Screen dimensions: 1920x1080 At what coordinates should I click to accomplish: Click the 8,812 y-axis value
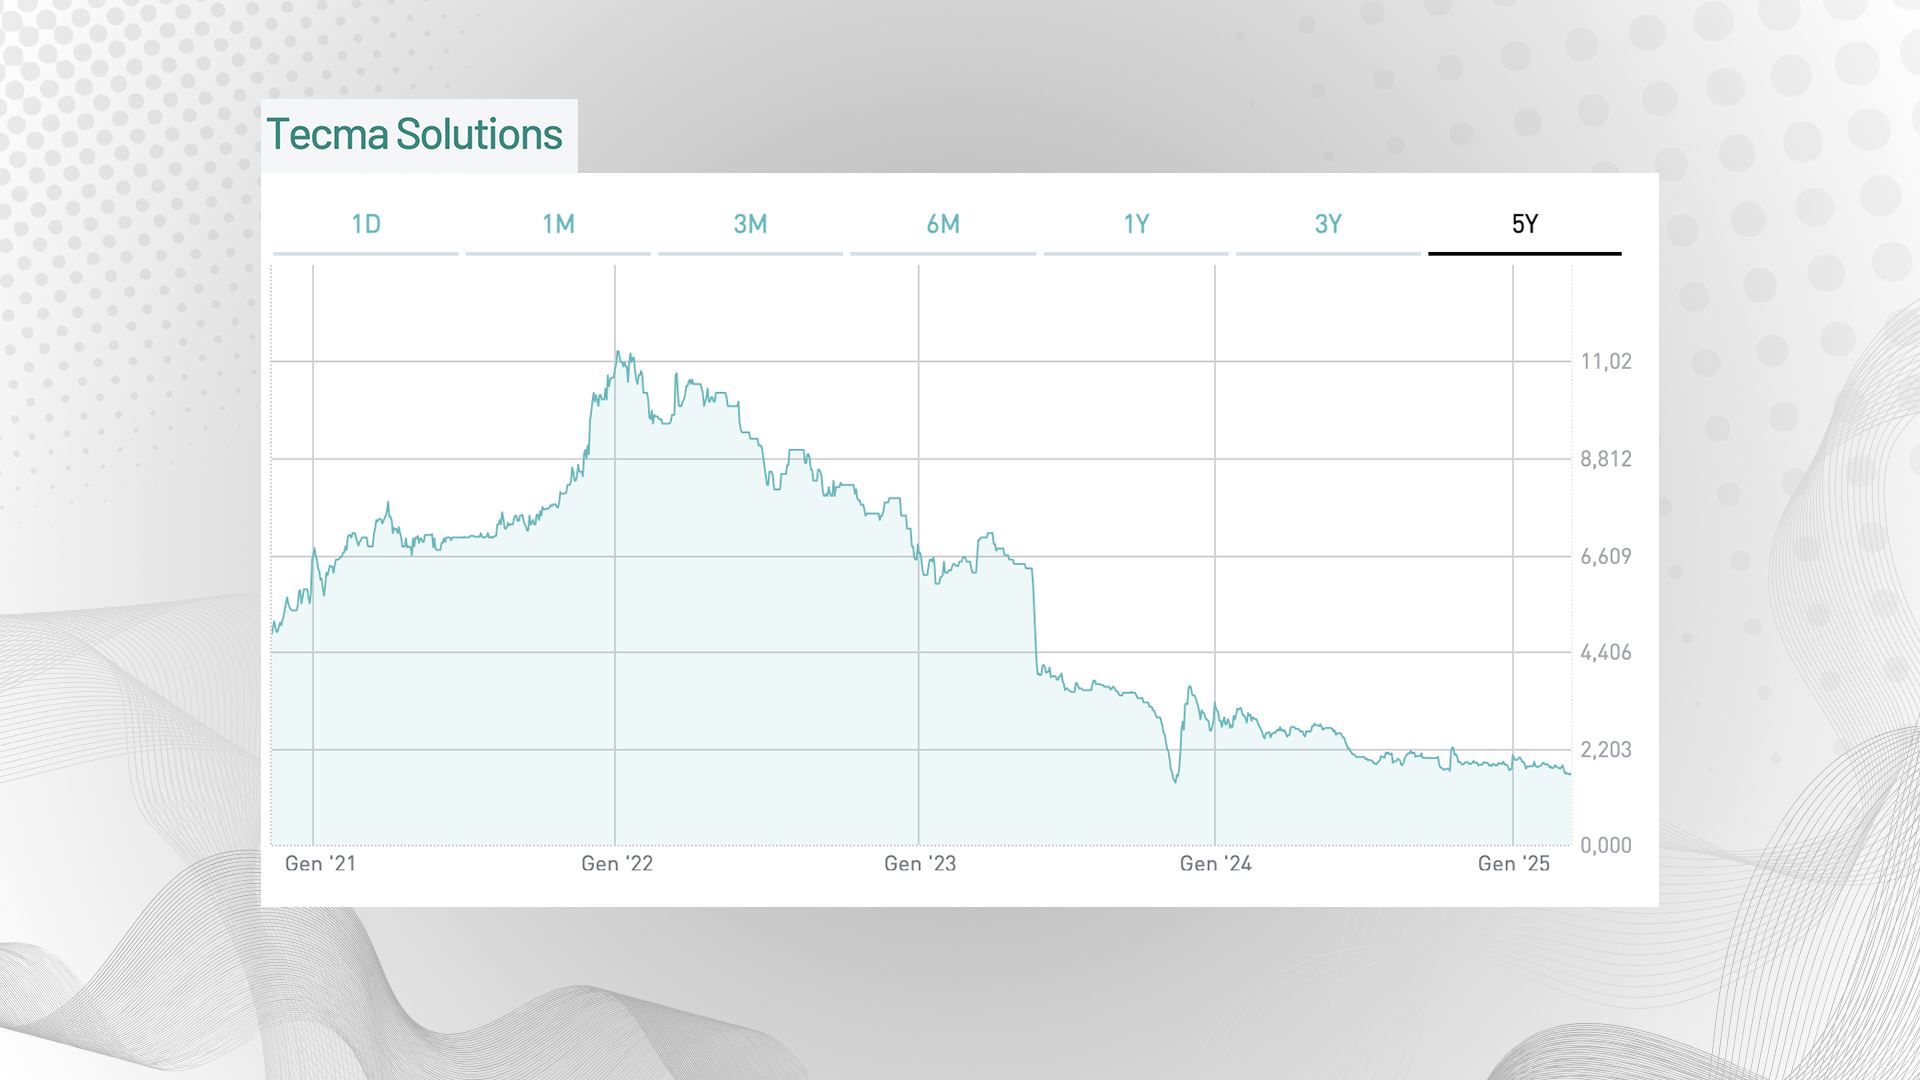(x=1605, y=459)
